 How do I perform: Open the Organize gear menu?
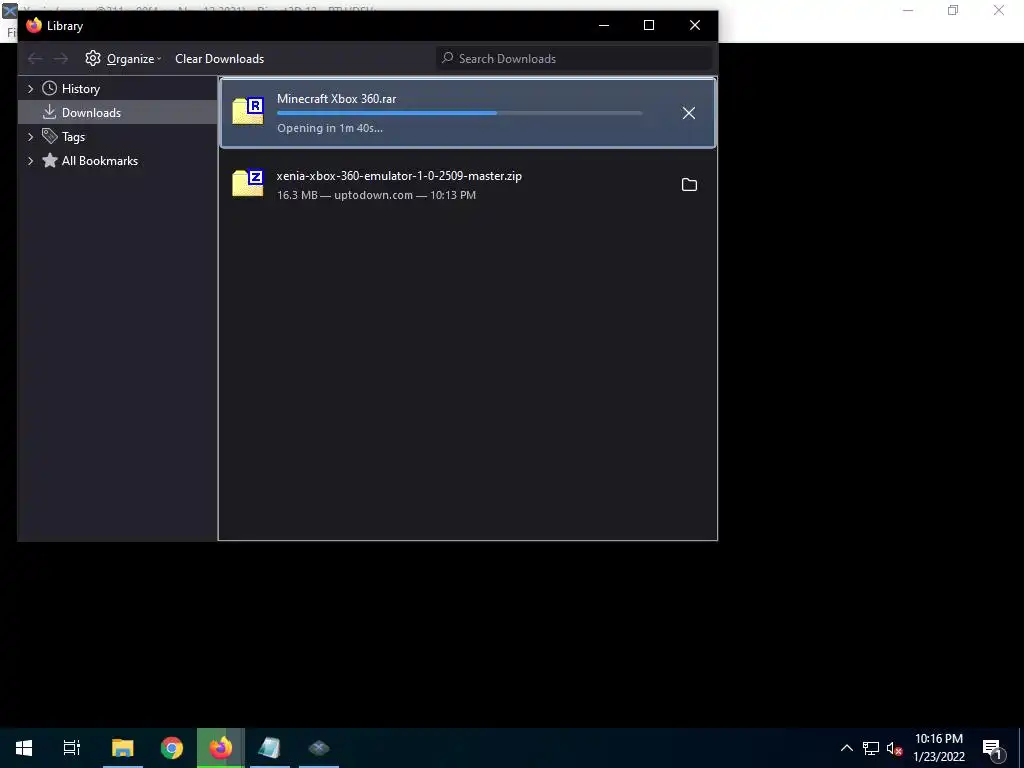tap(123, 59)
